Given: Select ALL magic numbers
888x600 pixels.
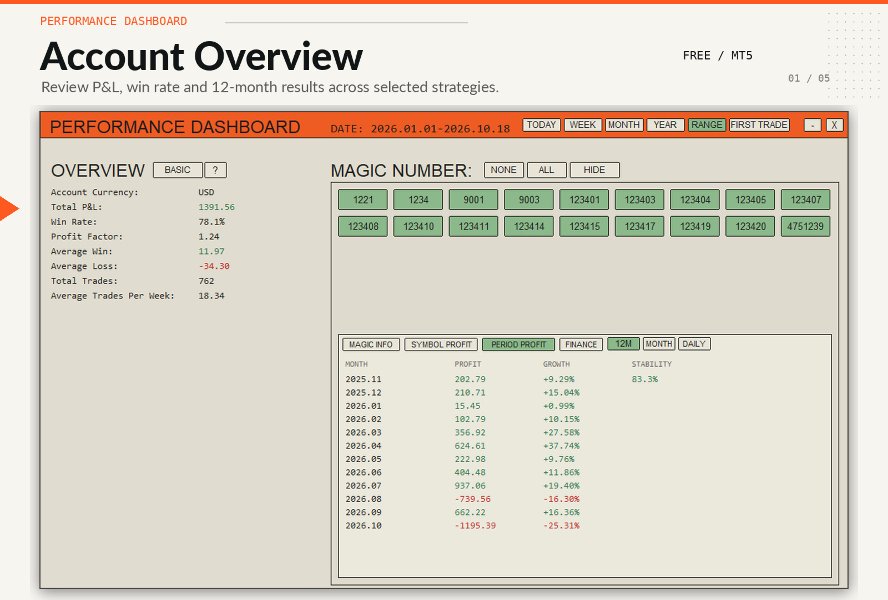Looking at the screenshot, I should pyautogui.click(x=546, y=170).
